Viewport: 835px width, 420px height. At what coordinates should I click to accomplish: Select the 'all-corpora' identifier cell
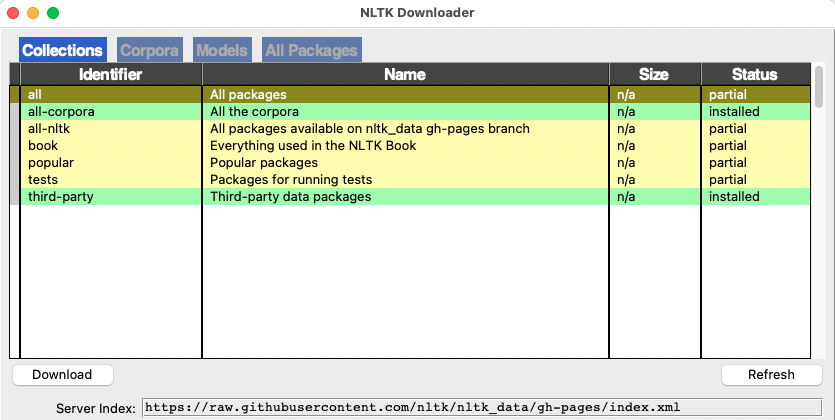pyautogui.click(x=111, y=112)
